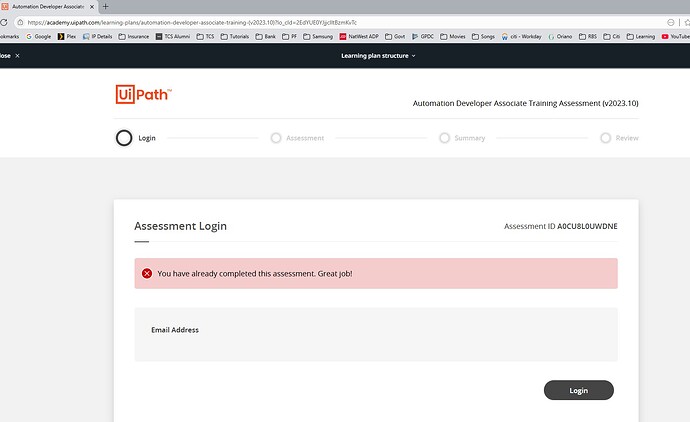
Task: Click the already completed assessment message
Action: 255,273
